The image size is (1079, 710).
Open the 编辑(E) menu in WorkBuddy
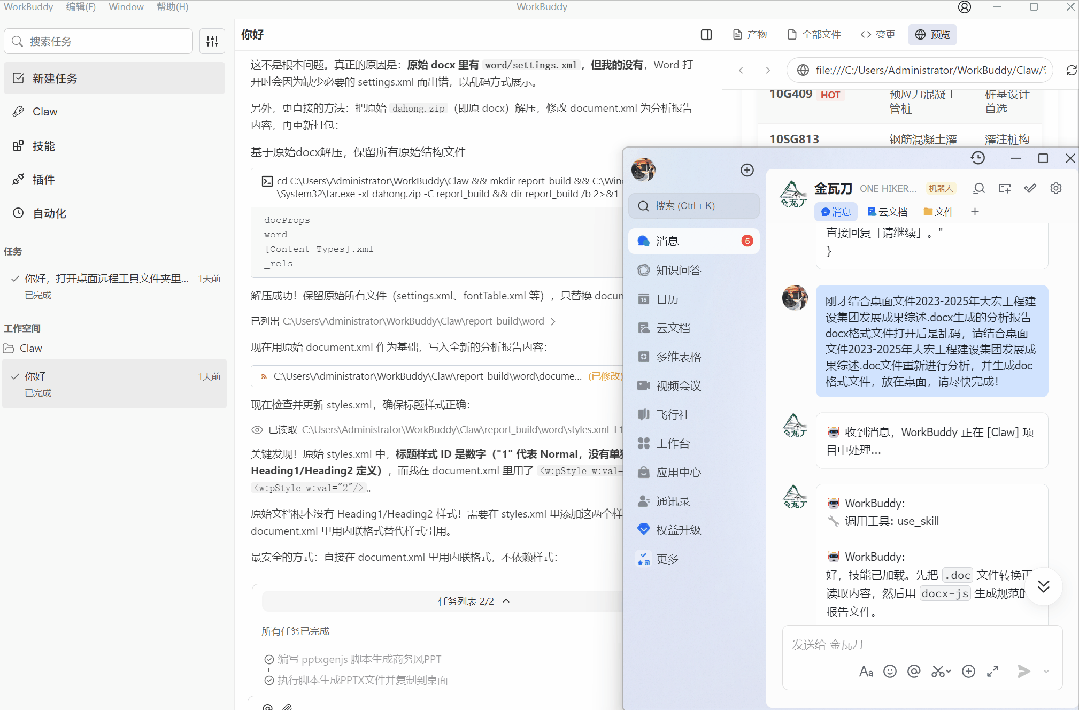click(x=81, y=7)
